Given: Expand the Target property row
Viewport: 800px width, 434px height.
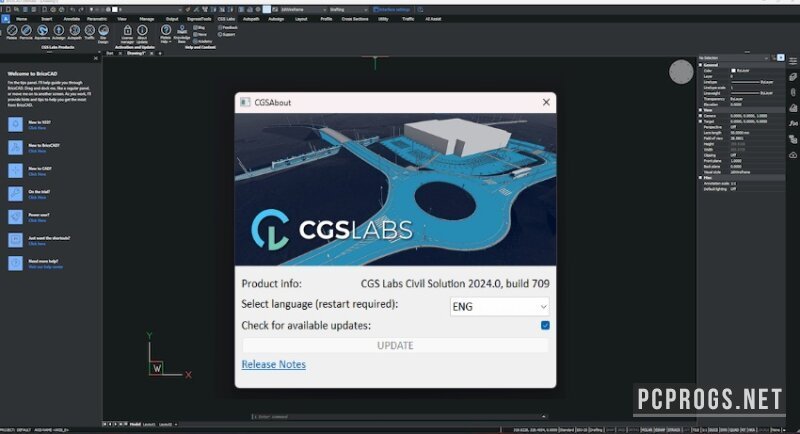Looking at the screenshot, I should pos(701,121).
